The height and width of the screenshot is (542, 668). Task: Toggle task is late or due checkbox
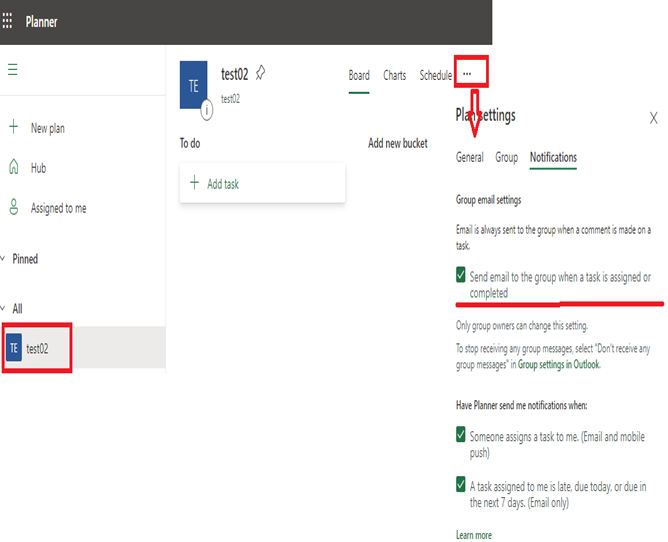coord(461,484)
